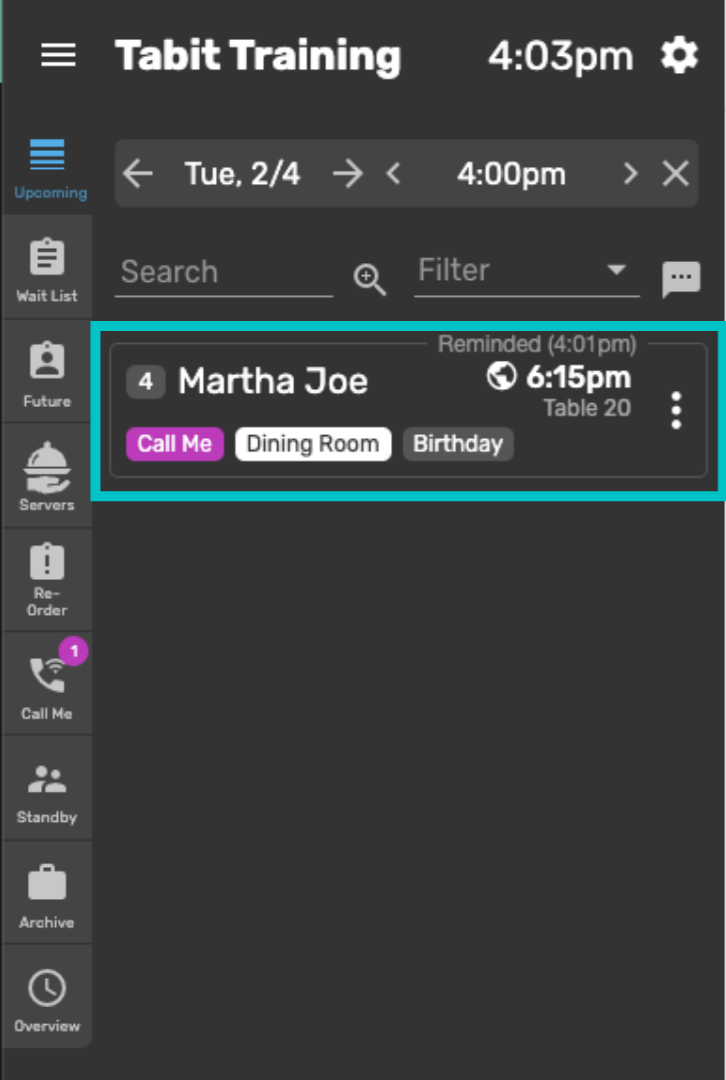Click the party size 4 badge
The image size is (726, 1080).
click(x=145, y=382)
